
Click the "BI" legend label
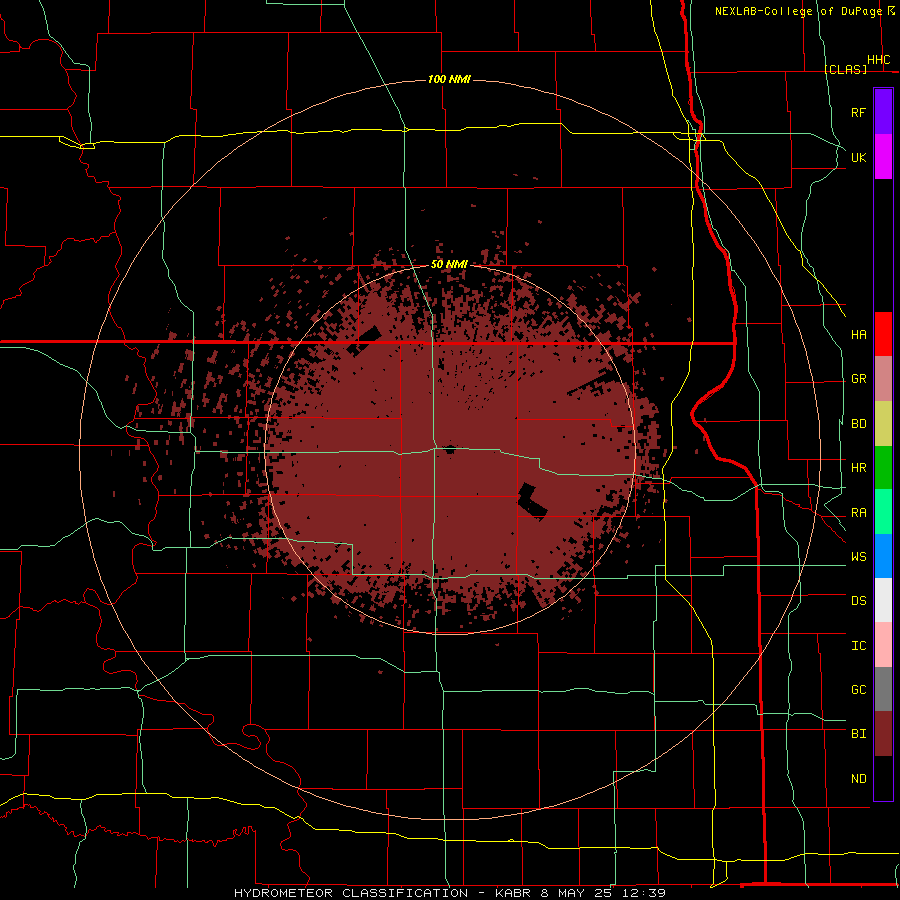(858, 734)
